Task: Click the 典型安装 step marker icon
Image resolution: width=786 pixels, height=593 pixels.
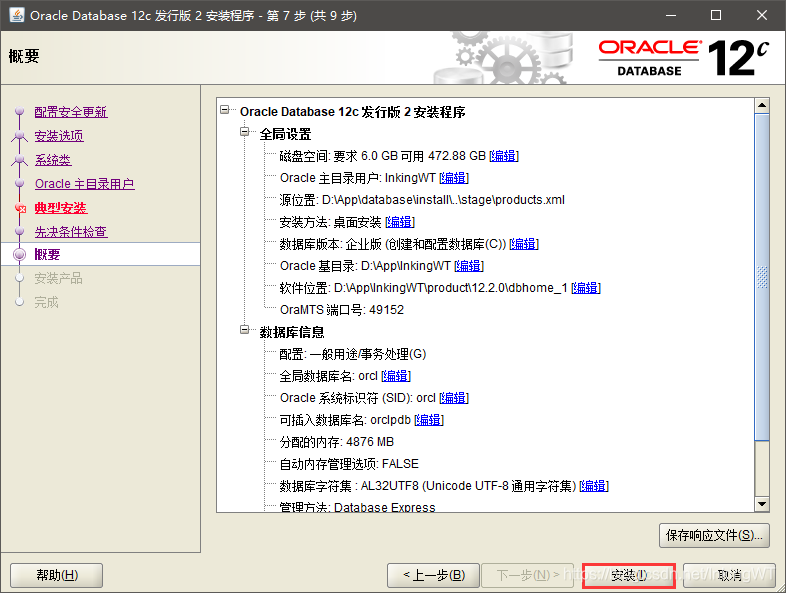Action: tap(20, 208)
